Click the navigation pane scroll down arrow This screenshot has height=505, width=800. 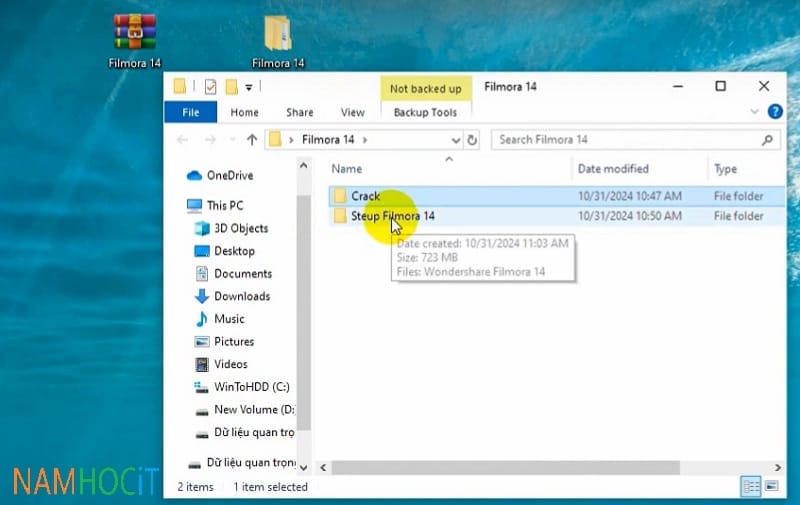point(304,467)
